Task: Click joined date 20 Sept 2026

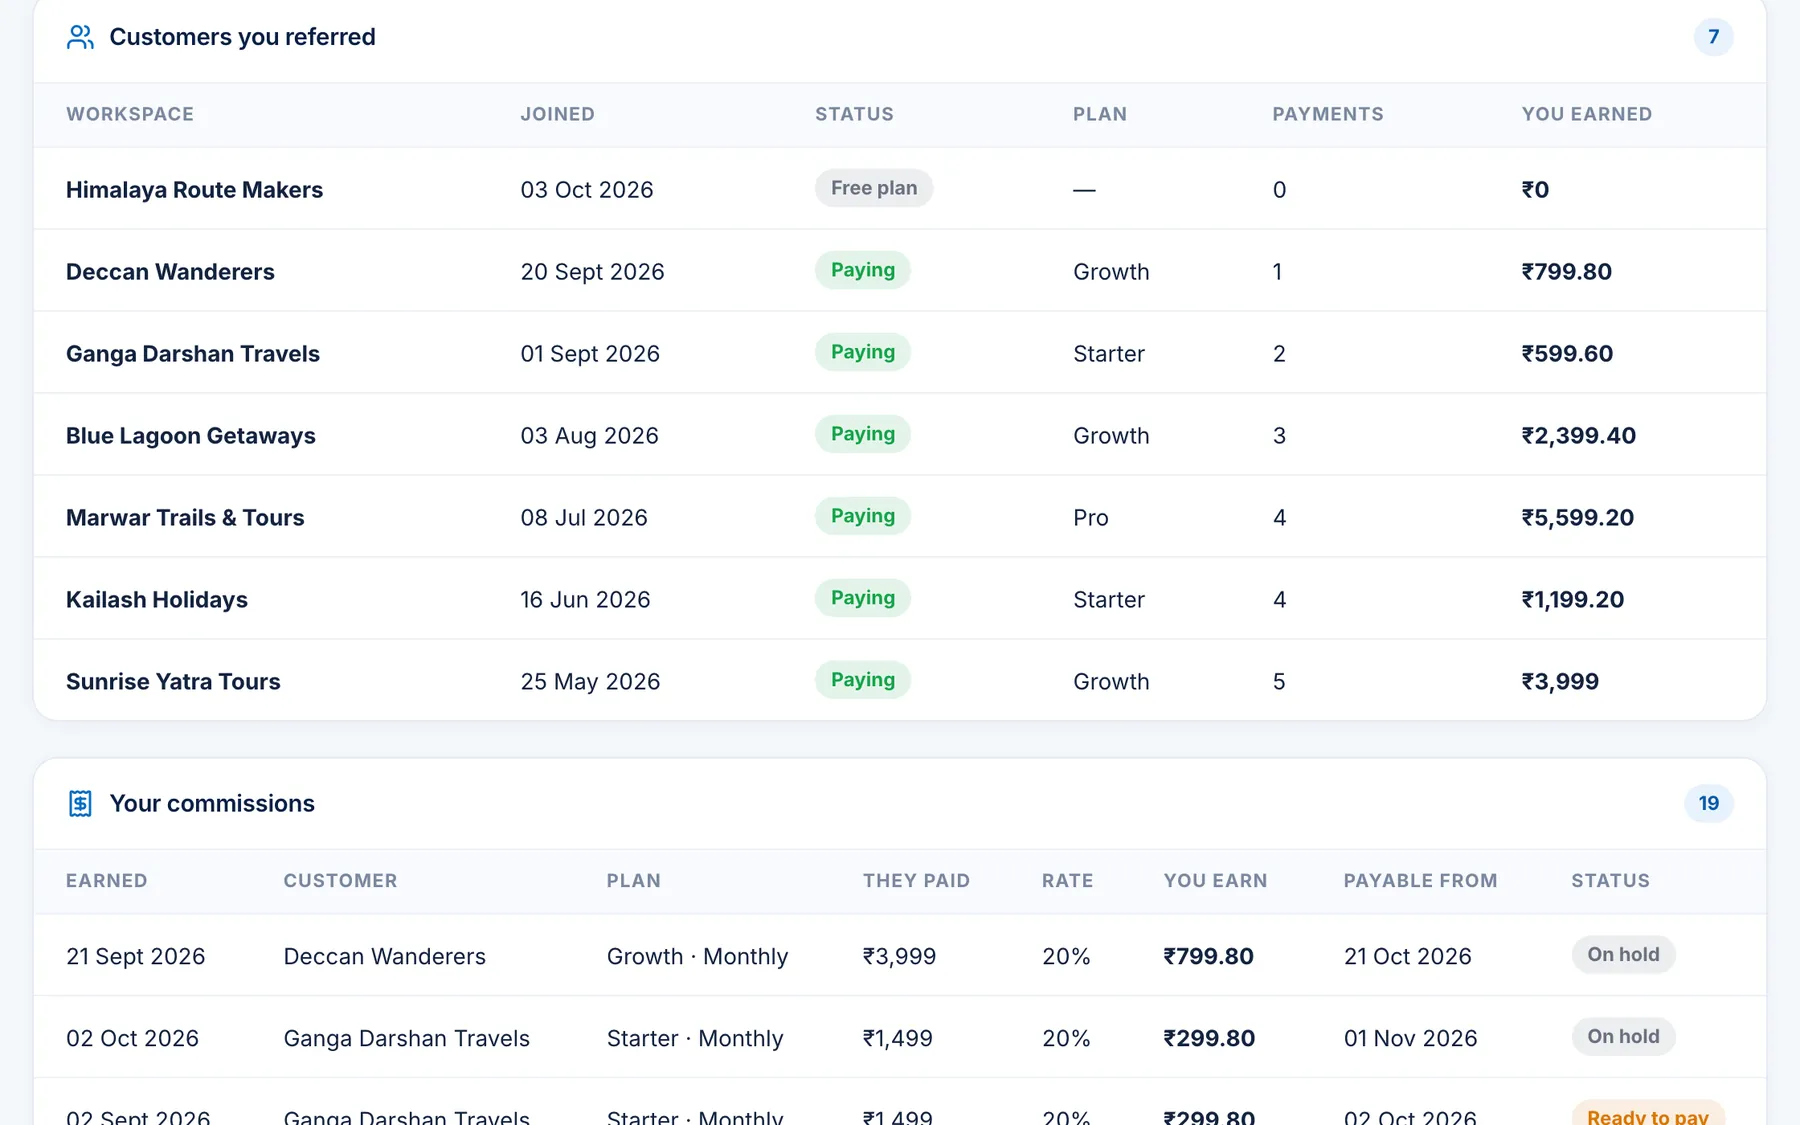Action: 592,272
